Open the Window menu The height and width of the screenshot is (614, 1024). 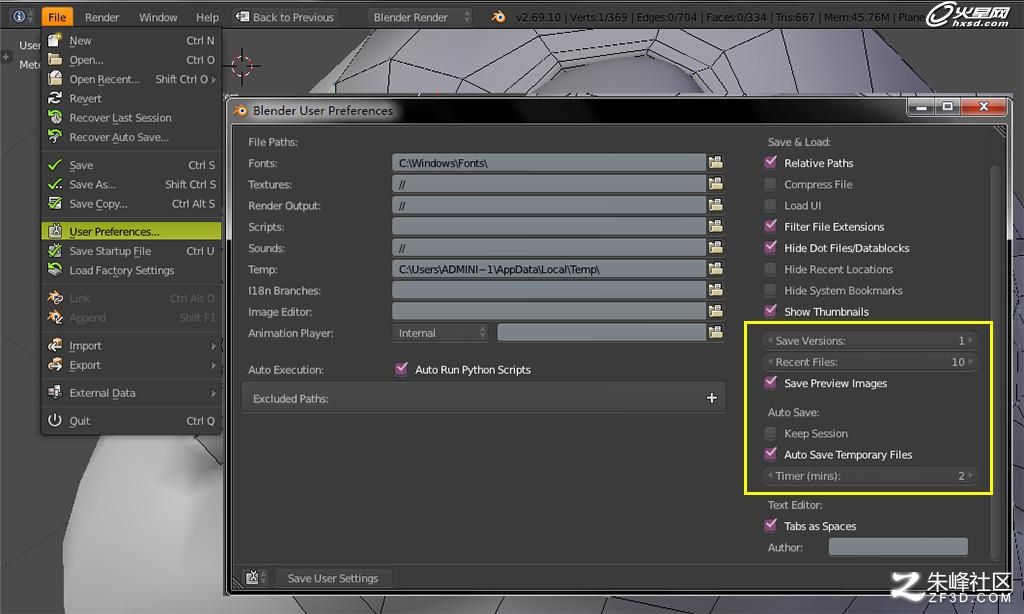158,17
